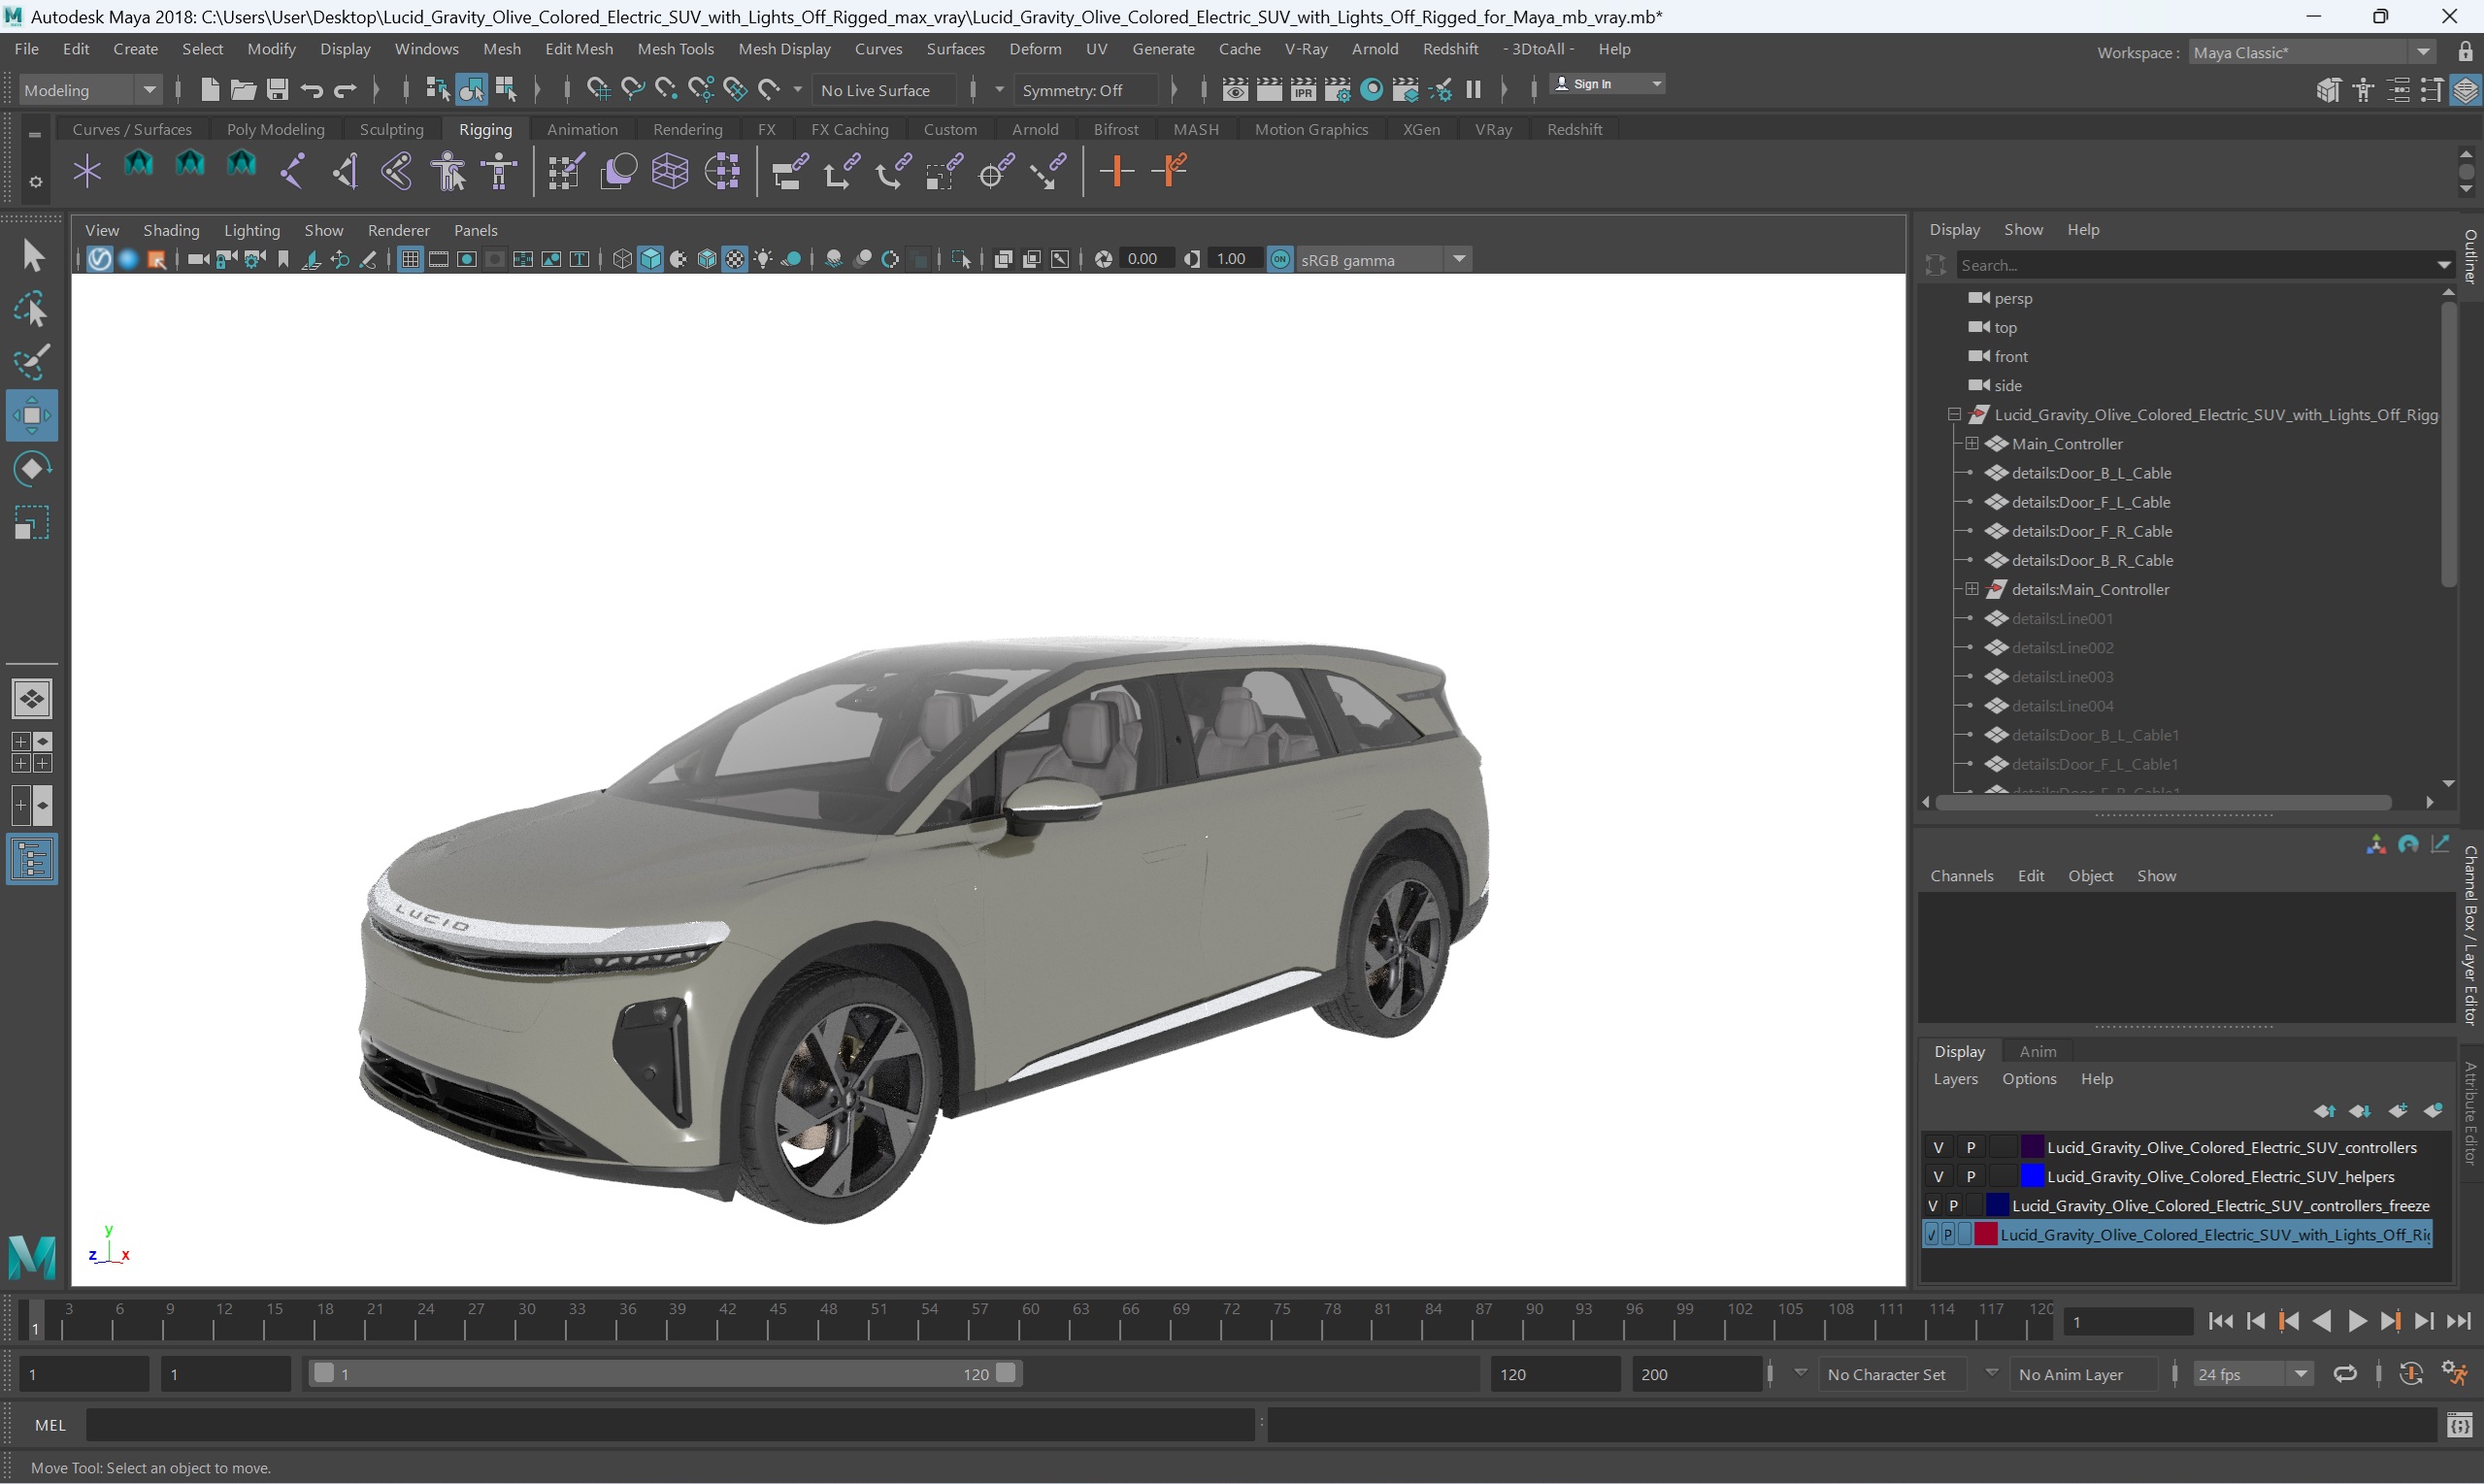Click the Save Scene icon

coord(277,90)
